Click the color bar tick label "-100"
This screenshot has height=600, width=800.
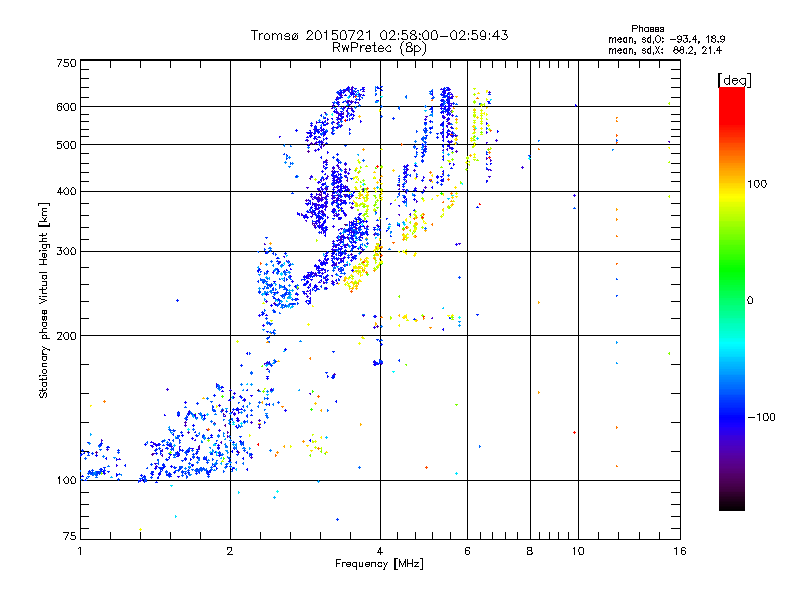pos(762,417)
